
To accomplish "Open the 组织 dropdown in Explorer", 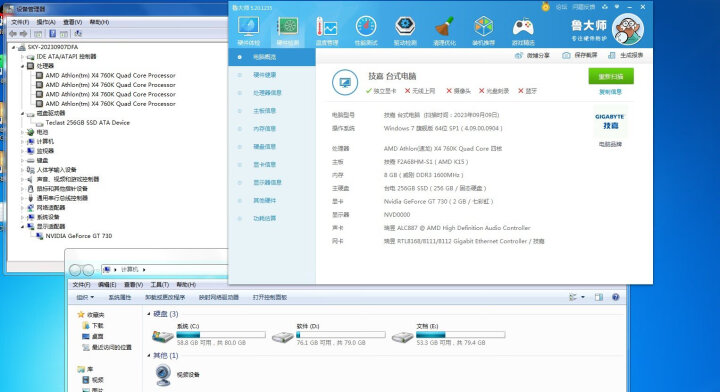I will (x=85, y=297).
